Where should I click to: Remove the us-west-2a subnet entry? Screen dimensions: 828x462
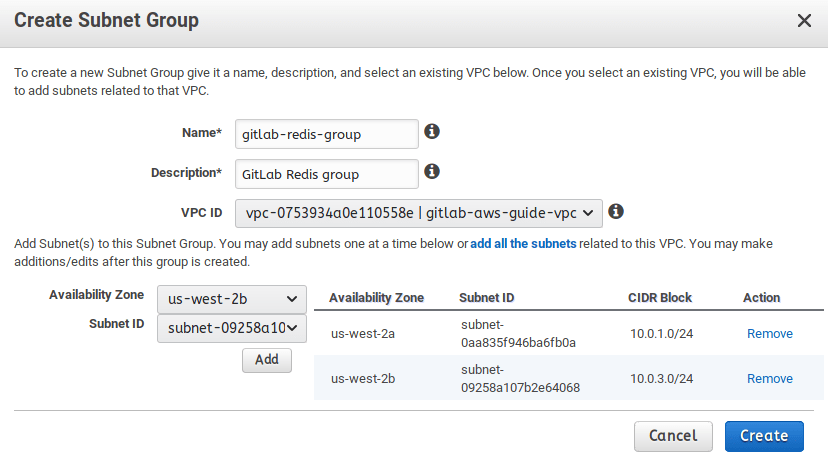click(769, 334)
